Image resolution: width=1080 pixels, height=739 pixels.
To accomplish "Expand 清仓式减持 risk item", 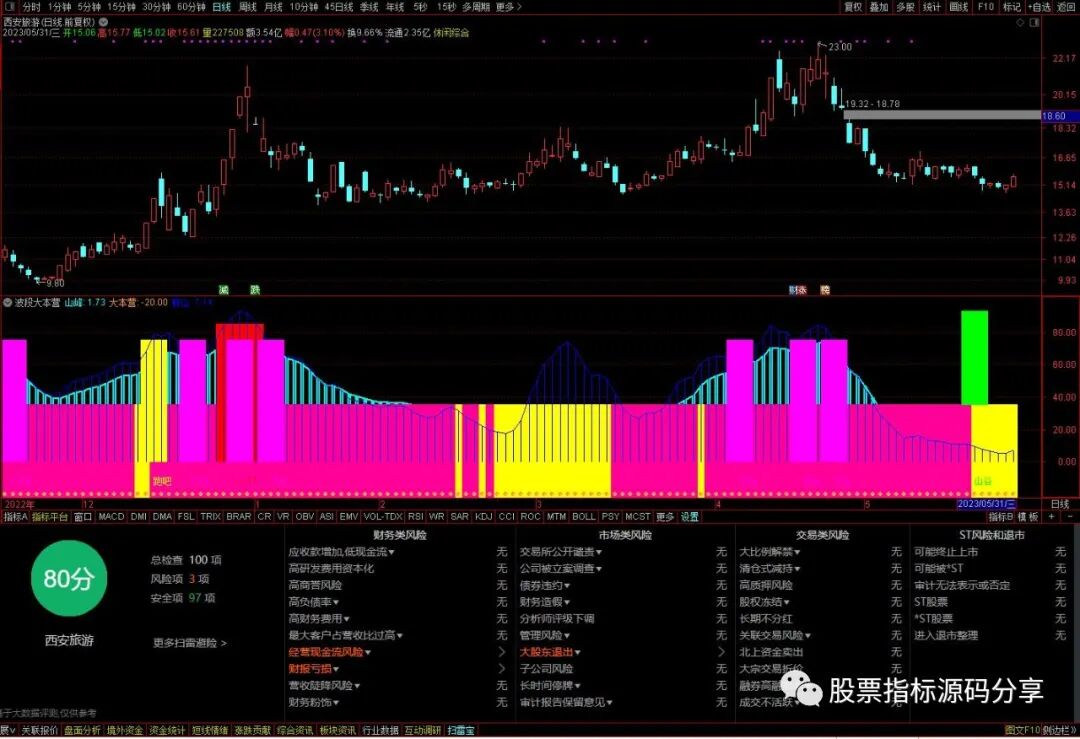I will (x=769, y=568).
